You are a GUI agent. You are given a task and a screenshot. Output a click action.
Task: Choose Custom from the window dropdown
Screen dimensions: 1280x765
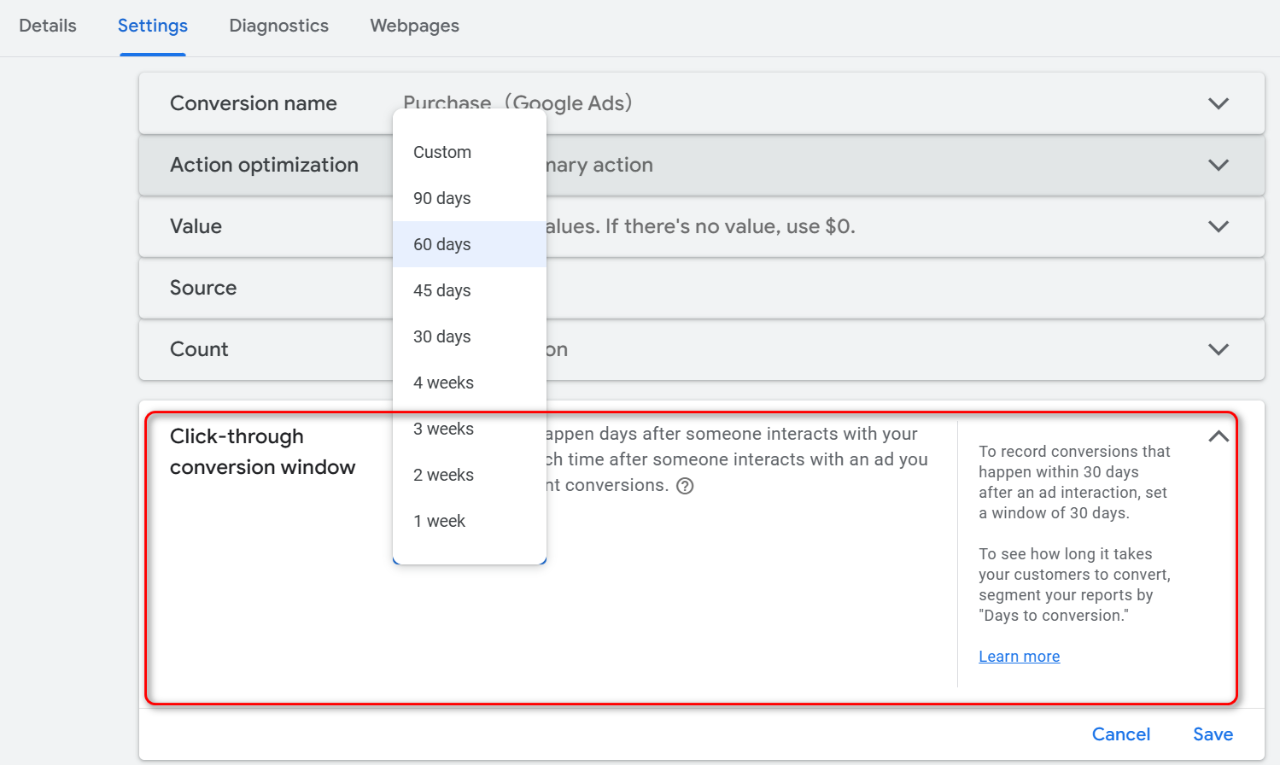click(x=442, y=152)
